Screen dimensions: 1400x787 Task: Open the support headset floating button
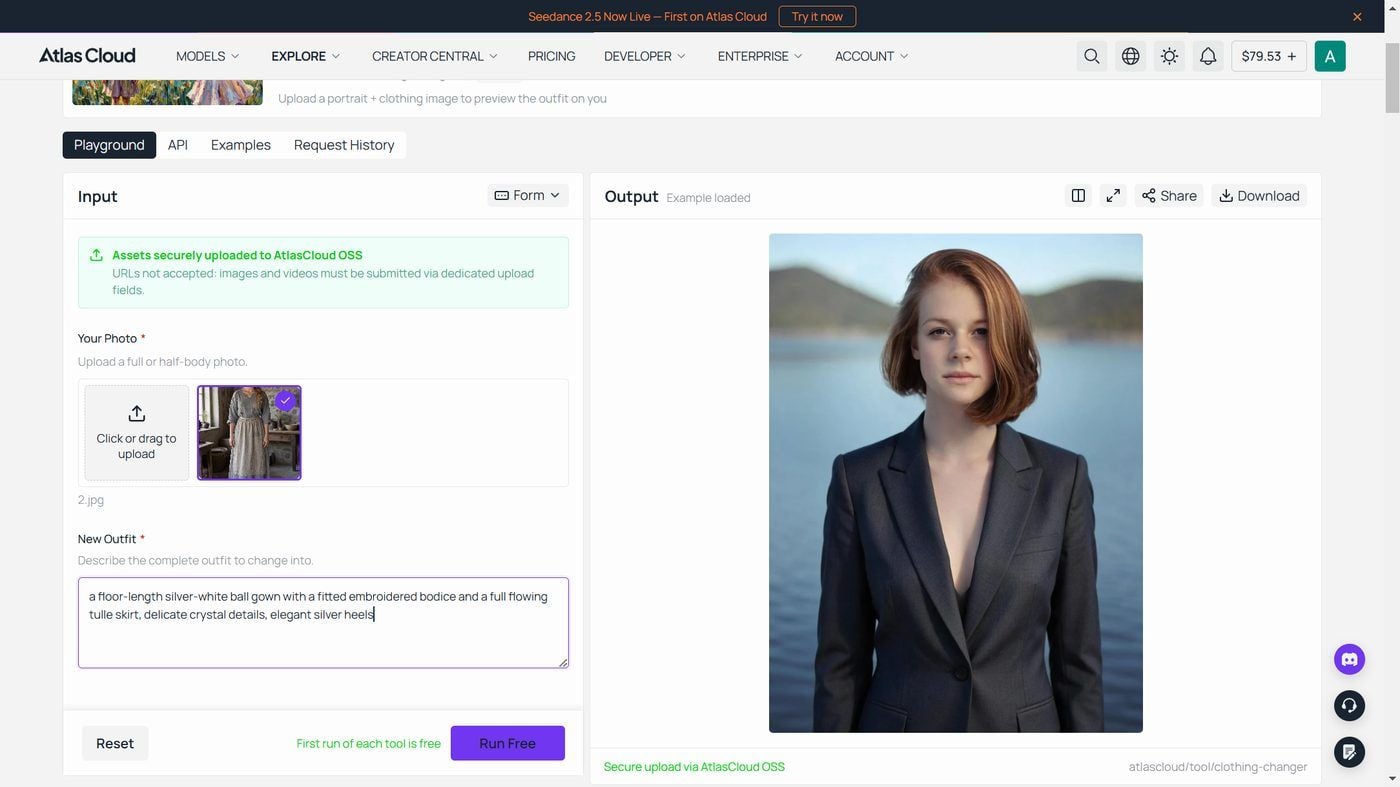click(1349, 706)
